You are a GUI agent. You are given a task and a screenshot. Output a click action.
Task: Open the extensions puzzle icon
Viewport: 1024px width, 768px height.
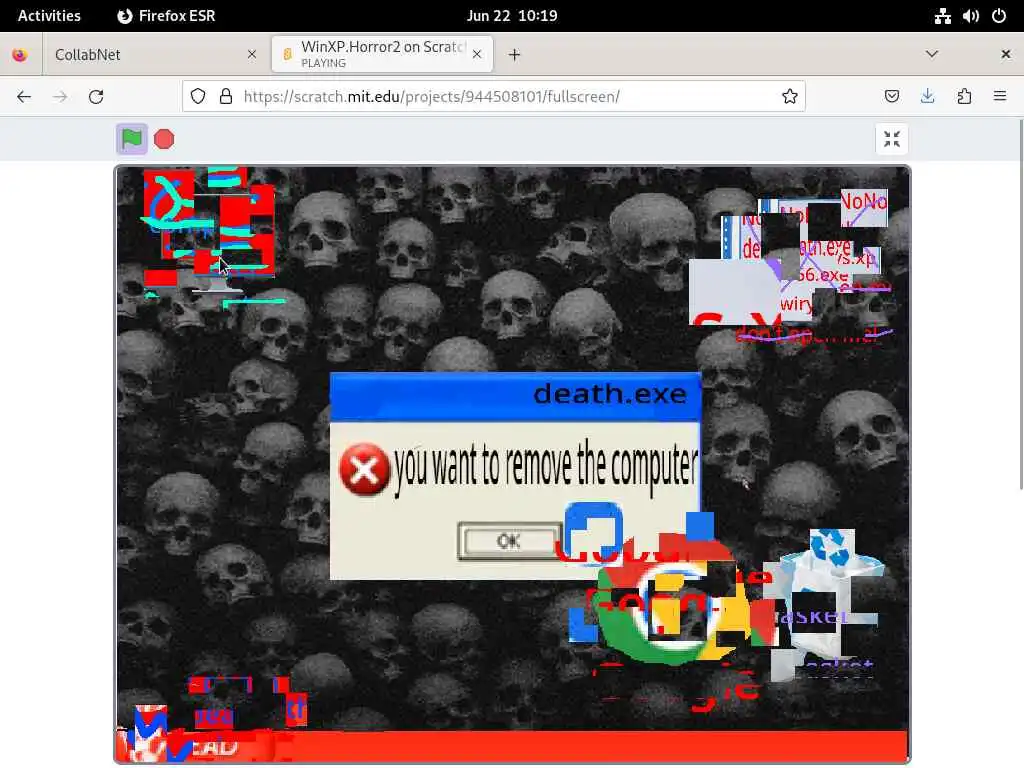pos(964,97)
